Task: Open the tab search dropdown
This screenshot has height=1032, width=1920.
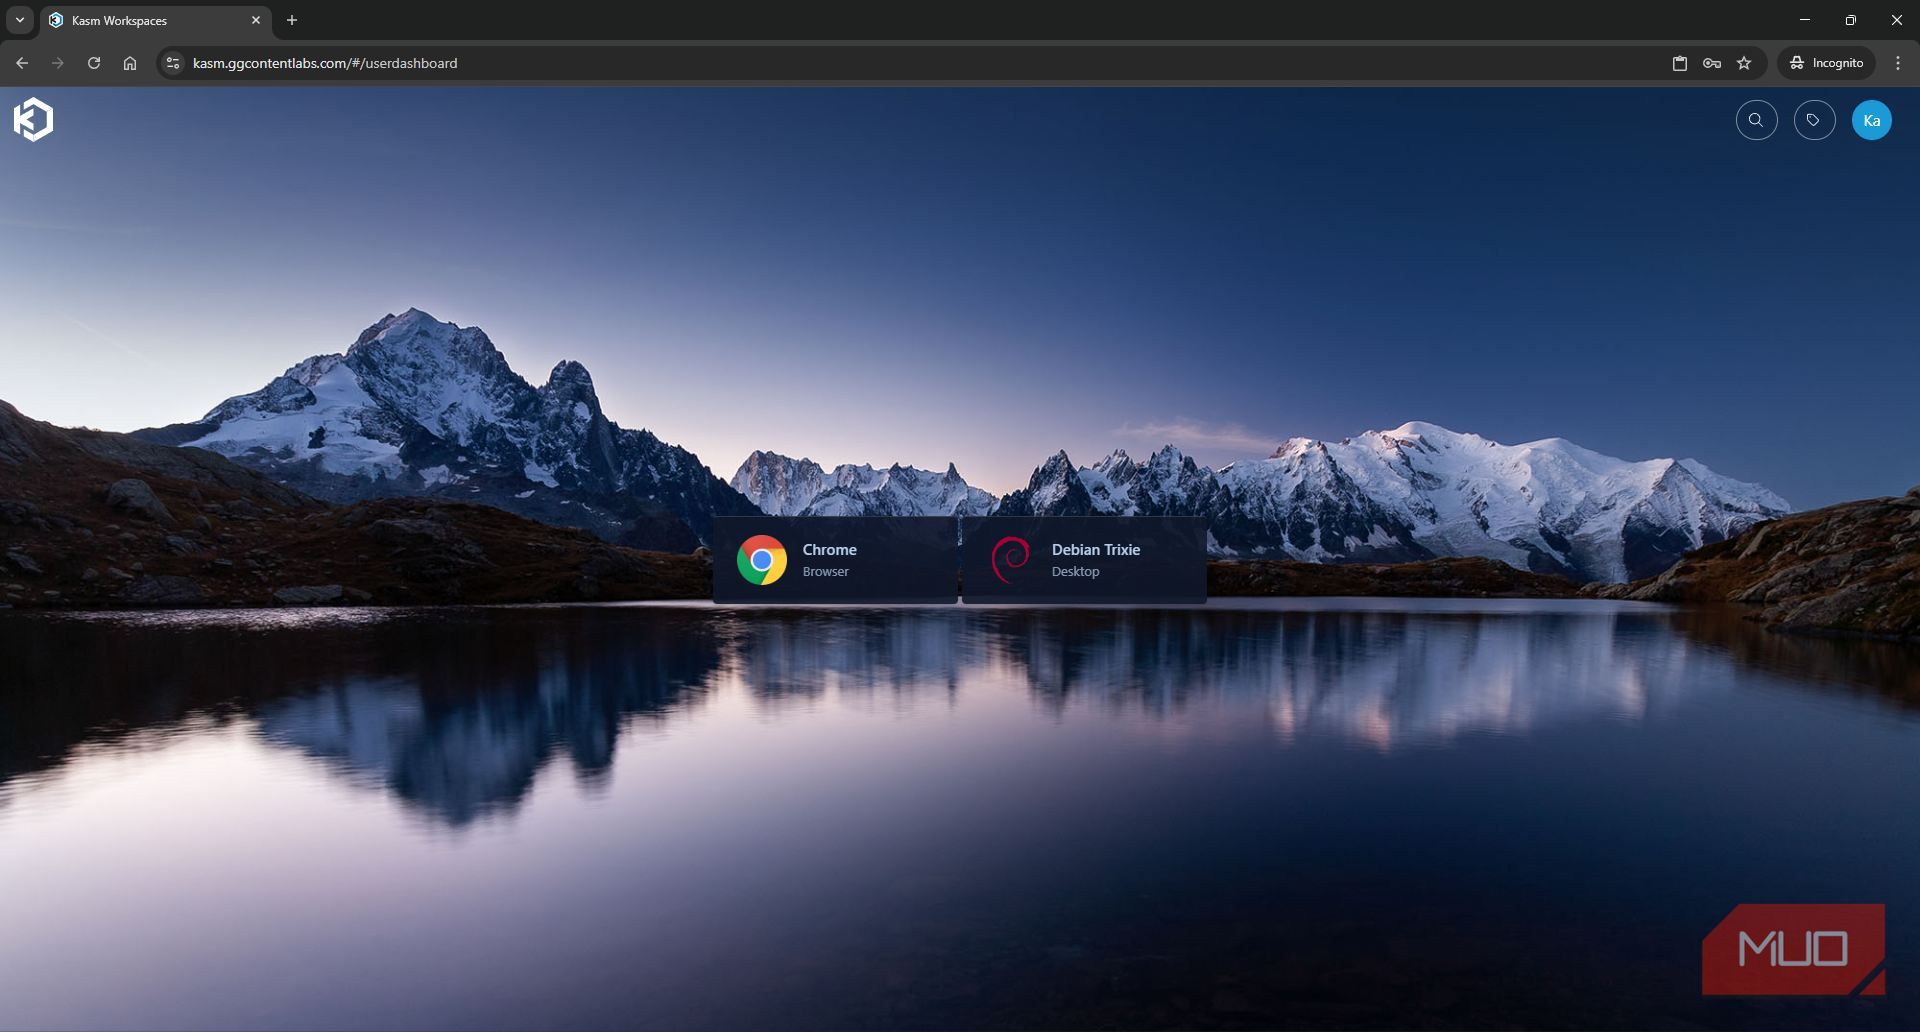Action: pos(20,20)
